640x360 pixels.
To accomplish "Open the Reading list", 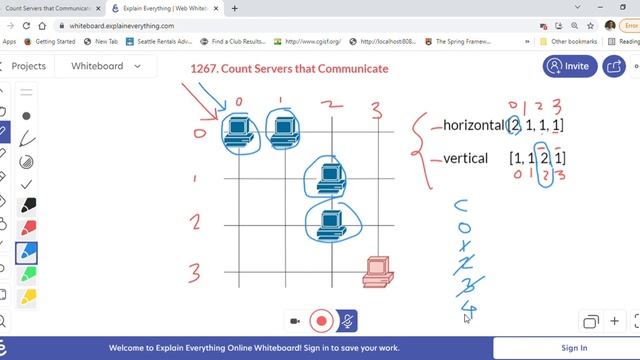I will click(624, 42).
